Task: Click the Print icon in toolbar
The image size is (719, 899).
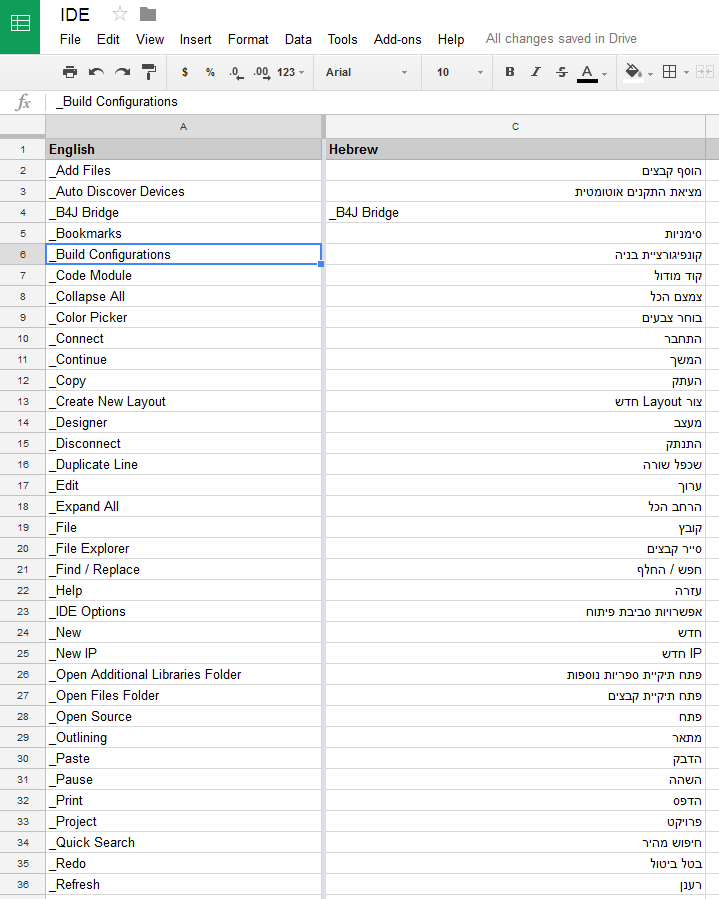Action: (x=70, y=72)
